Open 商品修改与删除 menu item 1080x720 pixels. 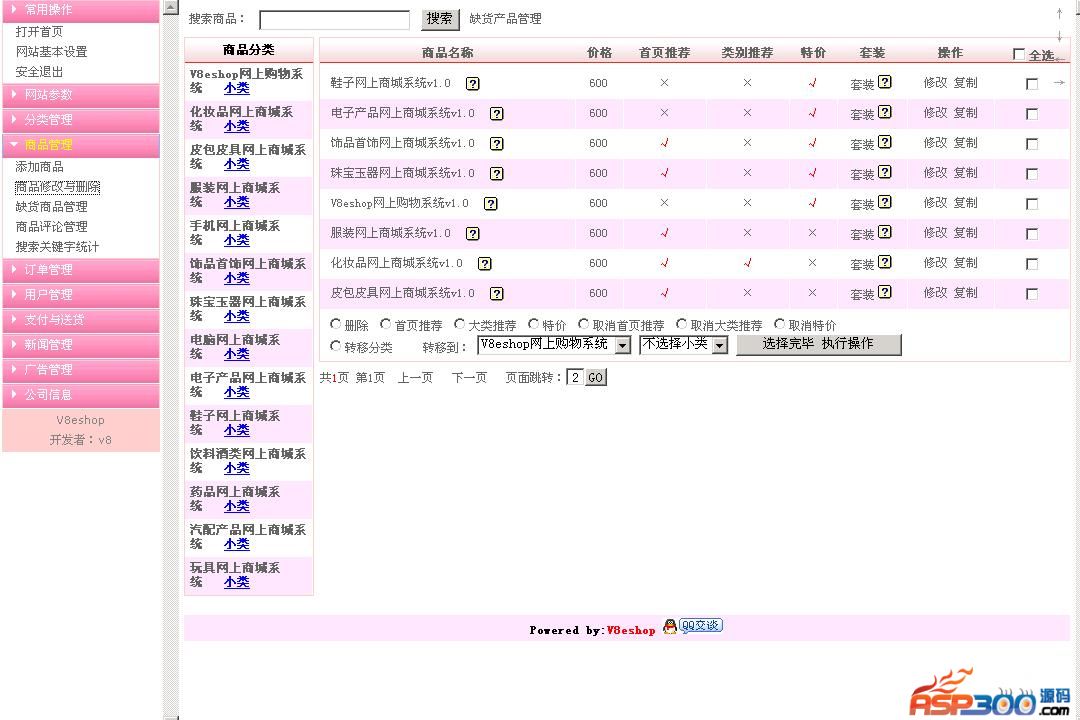(58, 187)
